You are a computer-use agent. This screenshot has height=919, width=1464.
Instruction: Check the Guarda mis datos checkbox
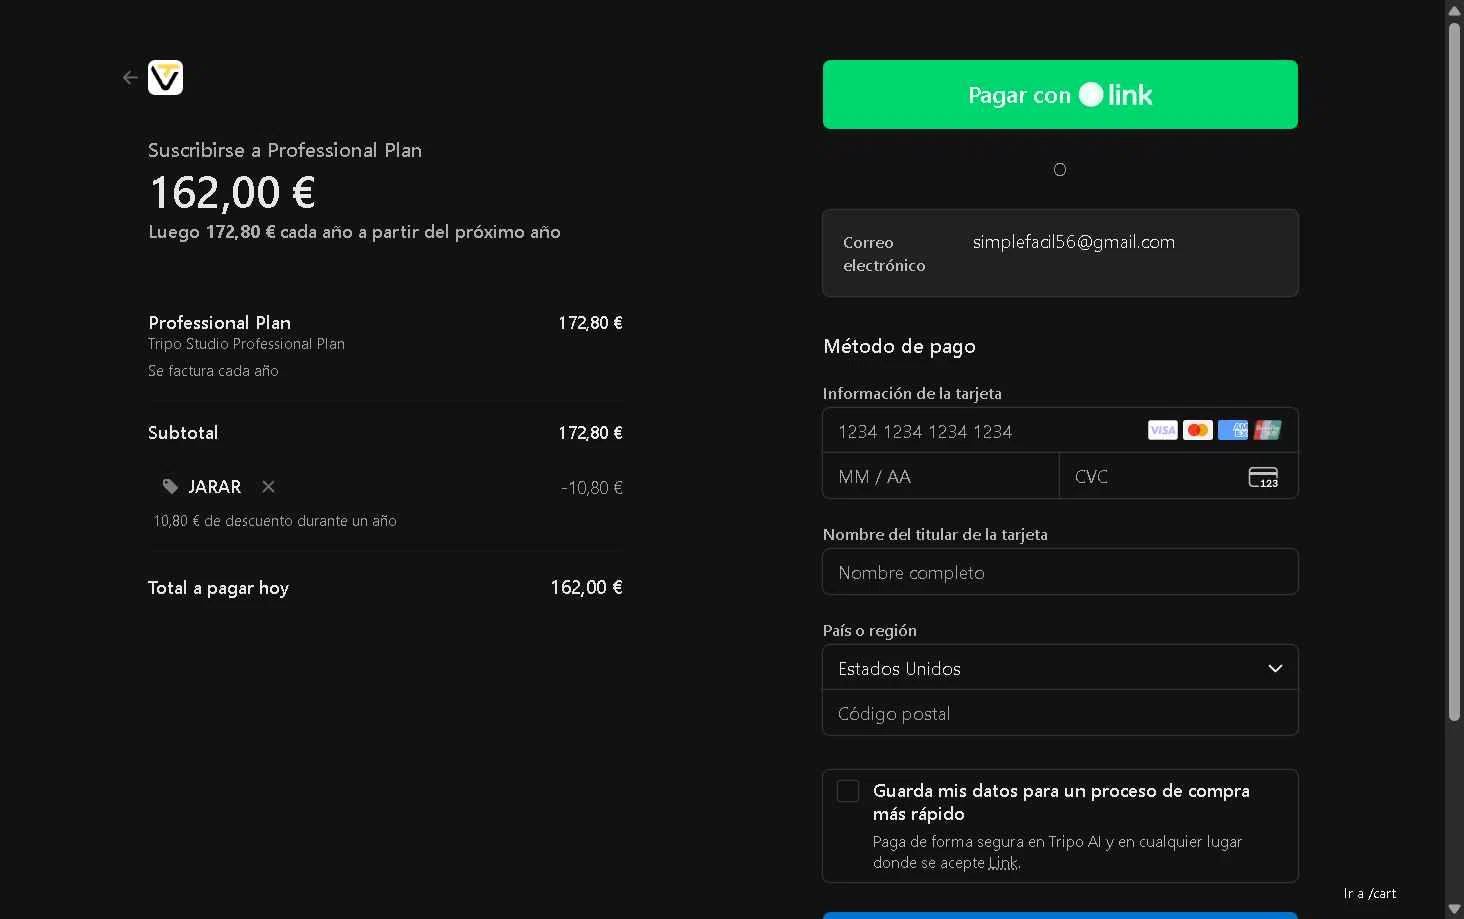(x=848, y=791)
